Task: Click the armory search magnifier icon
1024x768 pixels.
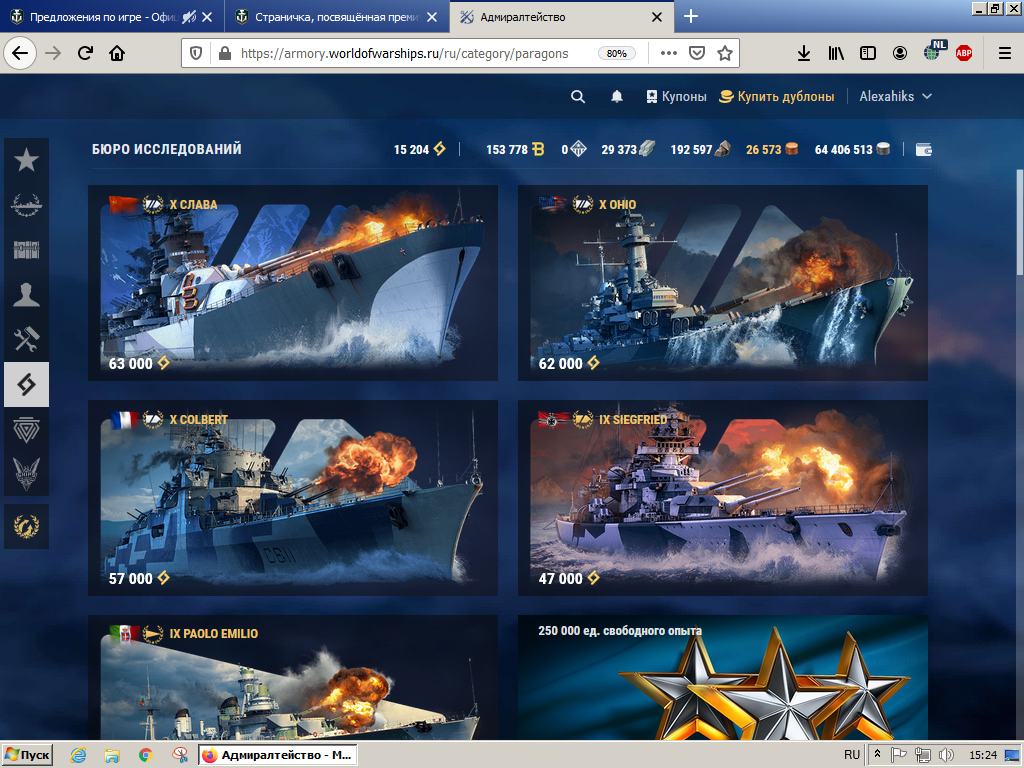Action: 577,97
